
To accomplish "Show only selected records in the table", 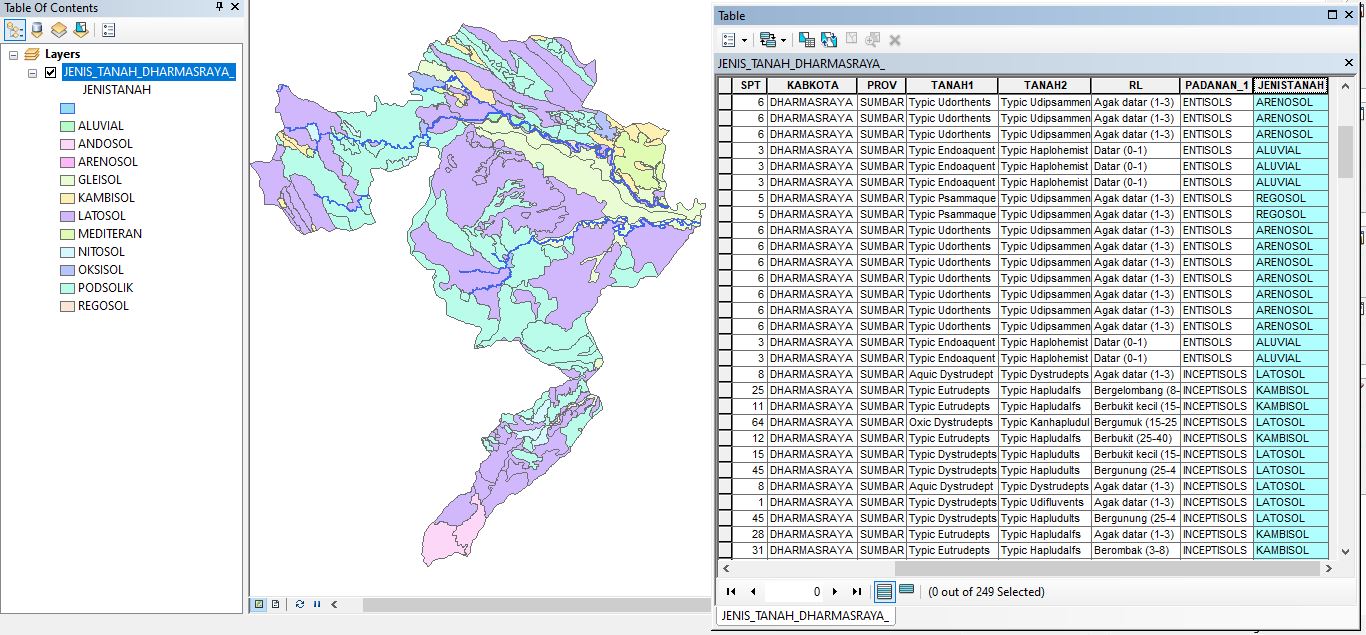I will [x=906, y=592].
